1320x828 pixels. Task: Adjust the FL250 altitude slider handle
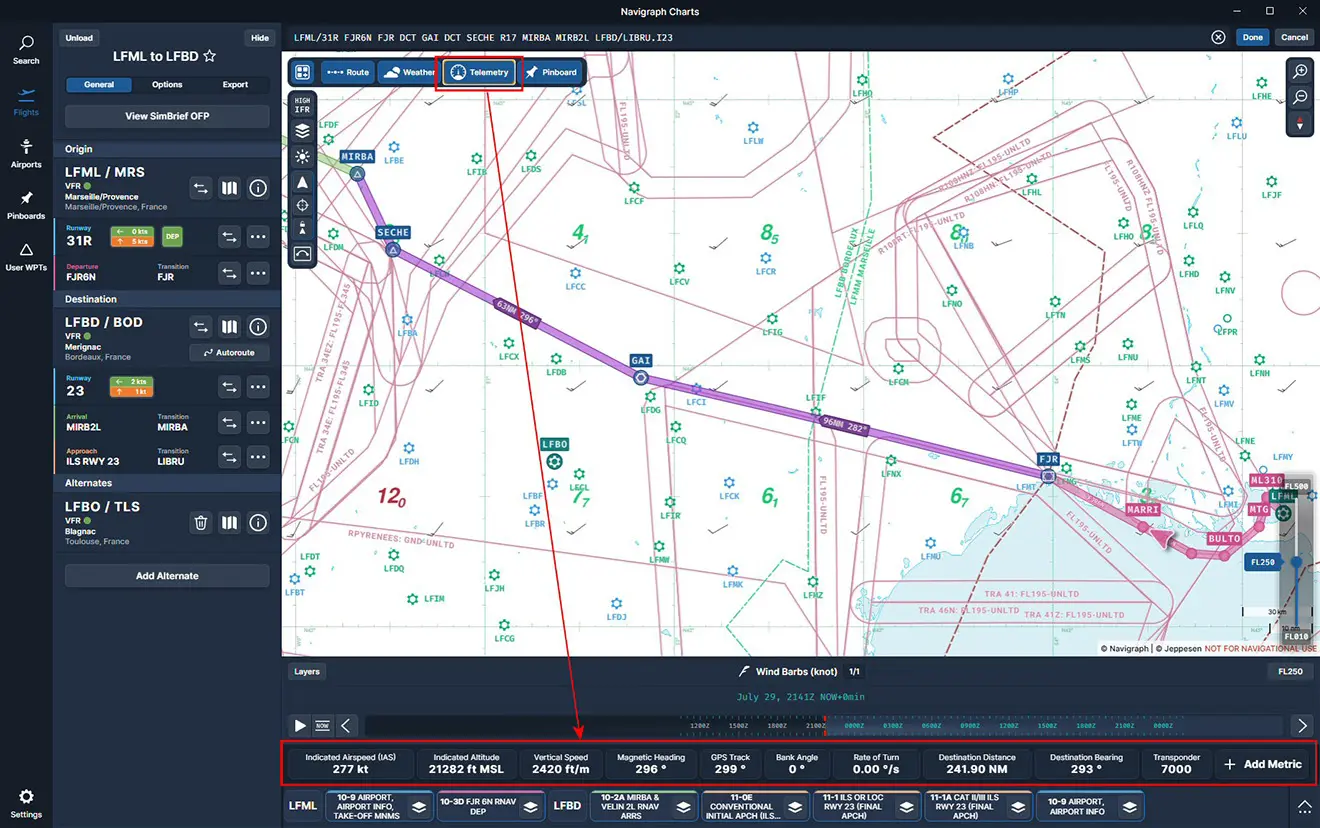(1296, 562)
